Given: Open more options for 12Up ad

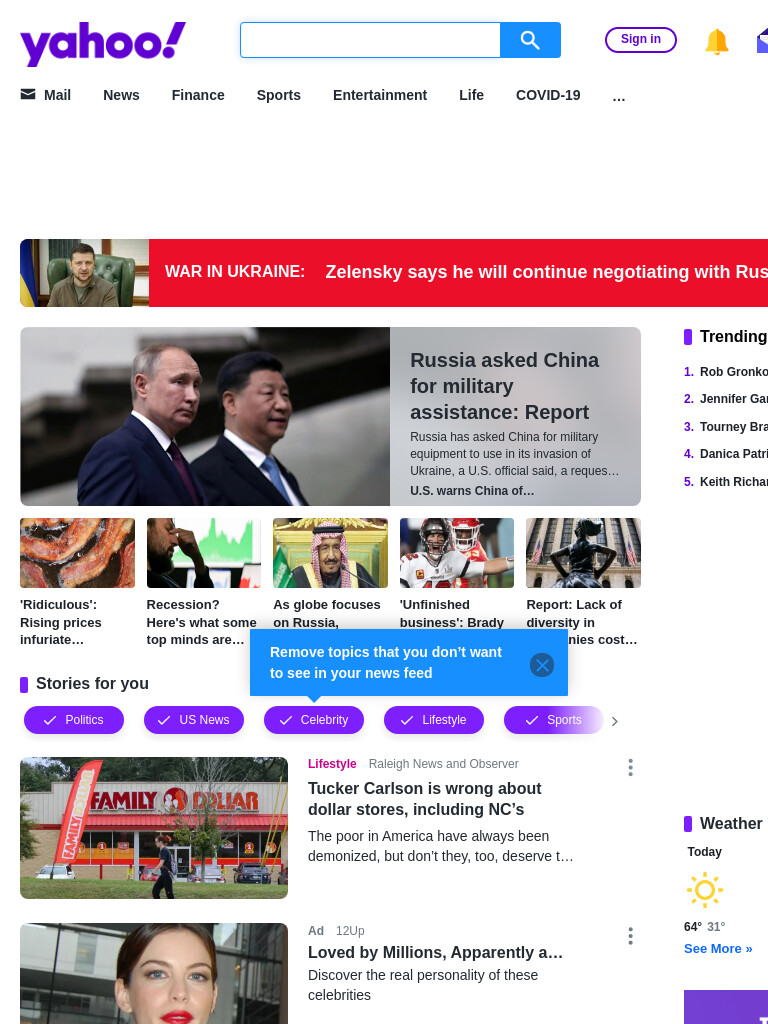Looking at the screenshot, I should 630,936.
